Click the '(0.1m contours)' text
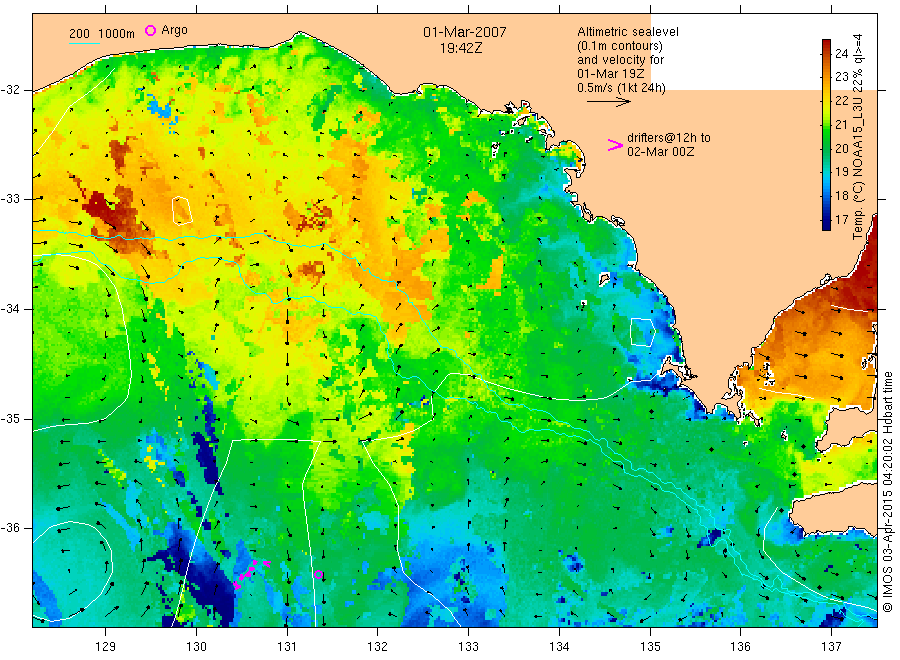Image resolution: width=900 pixels, height=660 pixels. 620,46
